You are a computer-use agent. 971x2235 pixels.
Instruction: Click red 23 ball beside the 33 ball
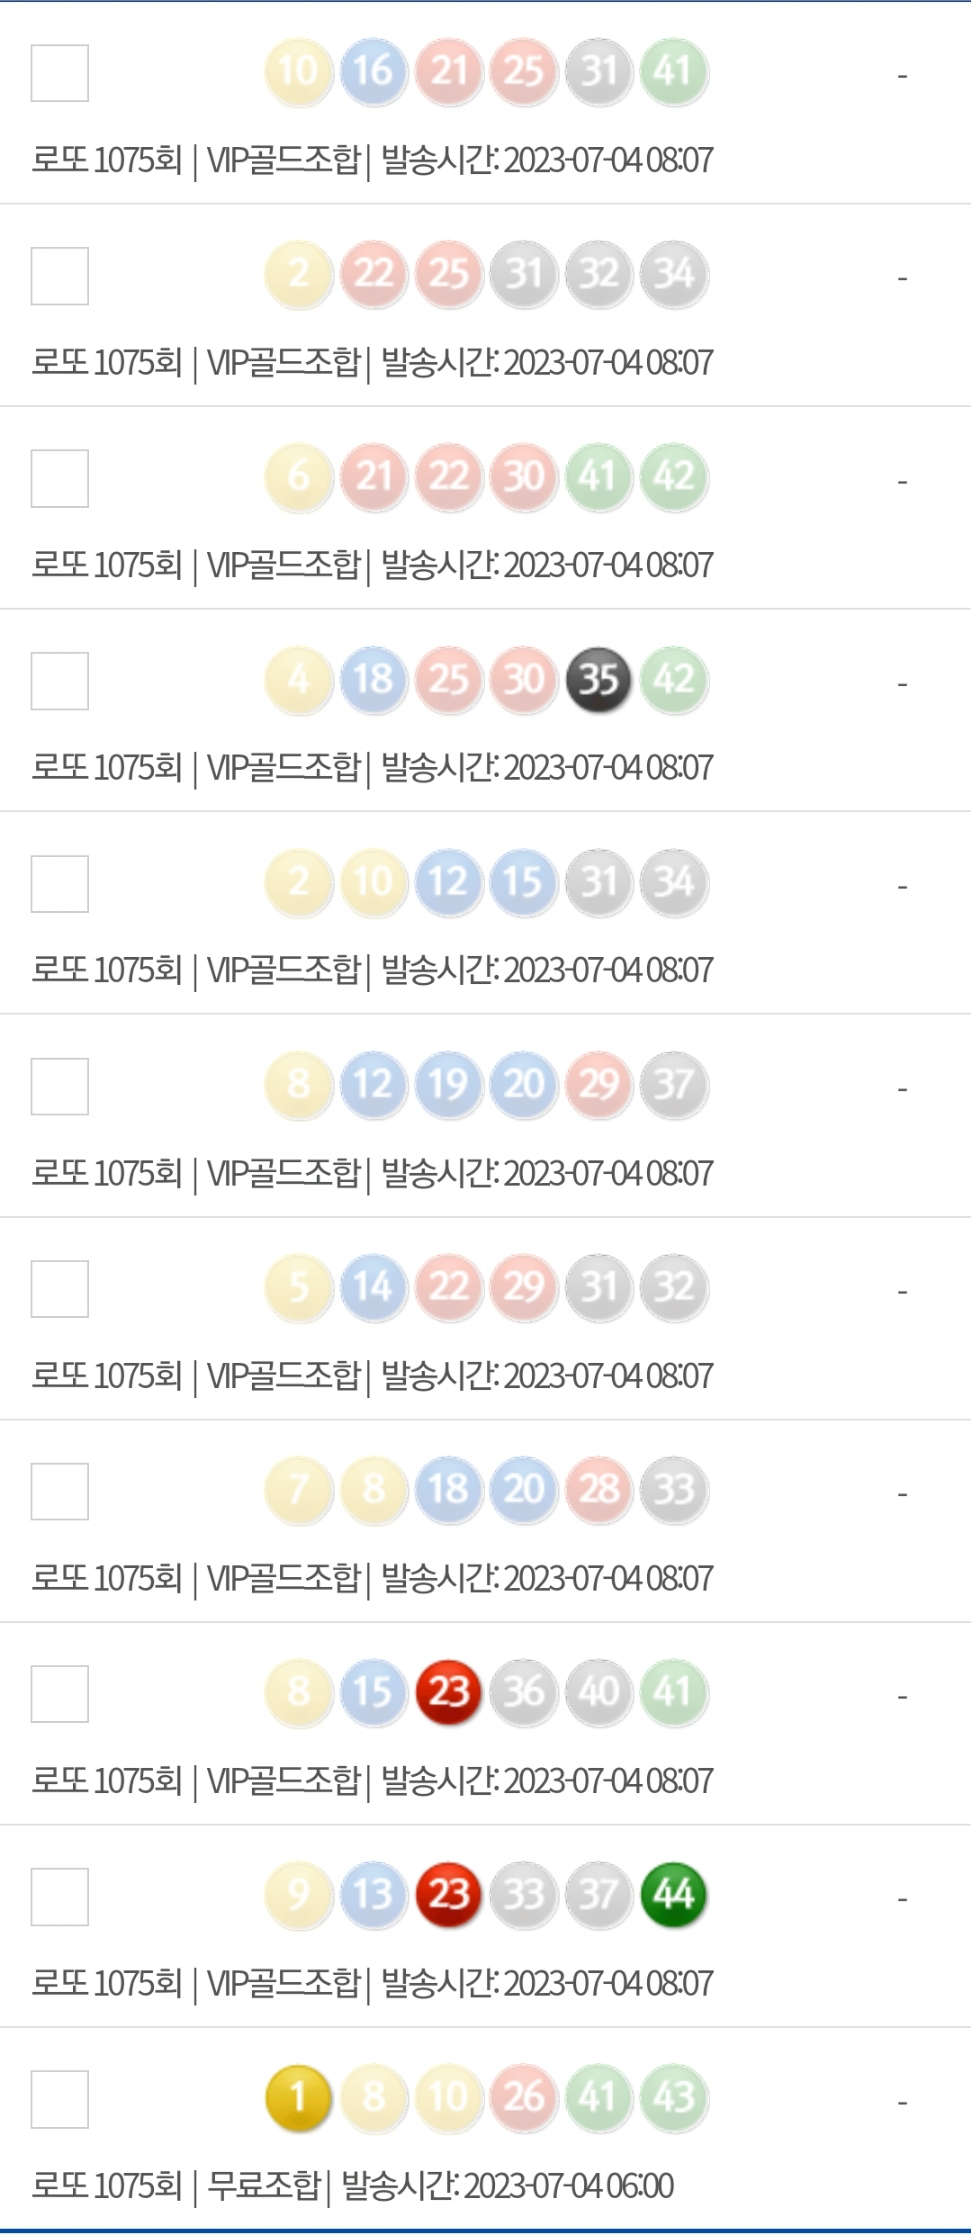[448, 1894]
